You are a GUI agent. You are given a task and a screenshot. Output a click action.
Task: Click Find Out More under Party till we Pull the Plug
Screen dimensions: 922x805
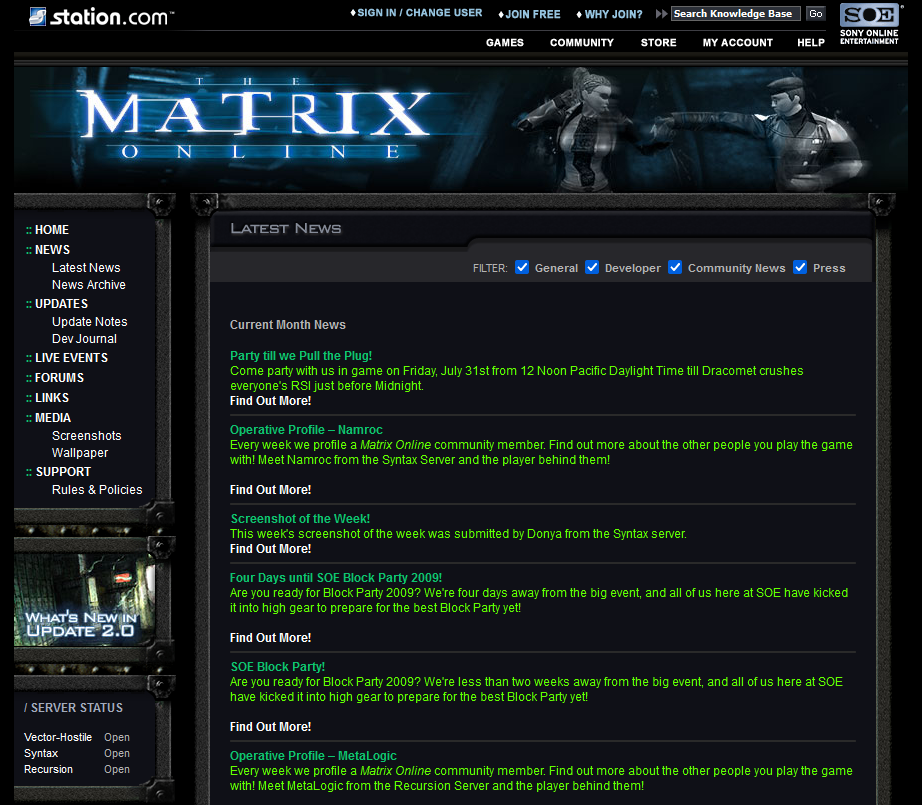[270, 401]
